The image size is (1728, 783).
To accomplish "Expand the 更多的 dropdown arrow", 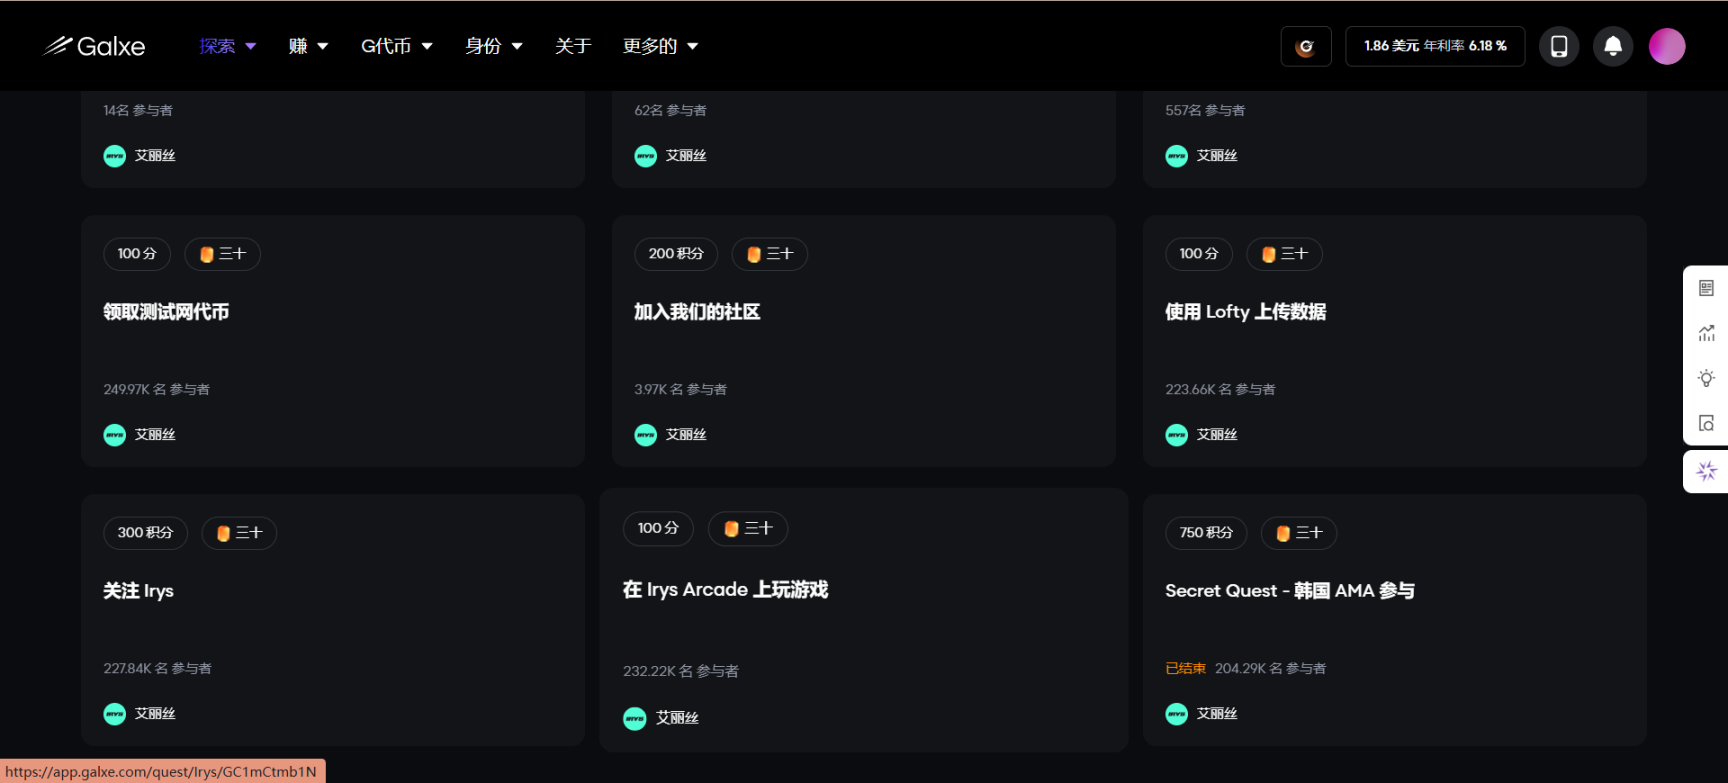I will pos(693,46).
